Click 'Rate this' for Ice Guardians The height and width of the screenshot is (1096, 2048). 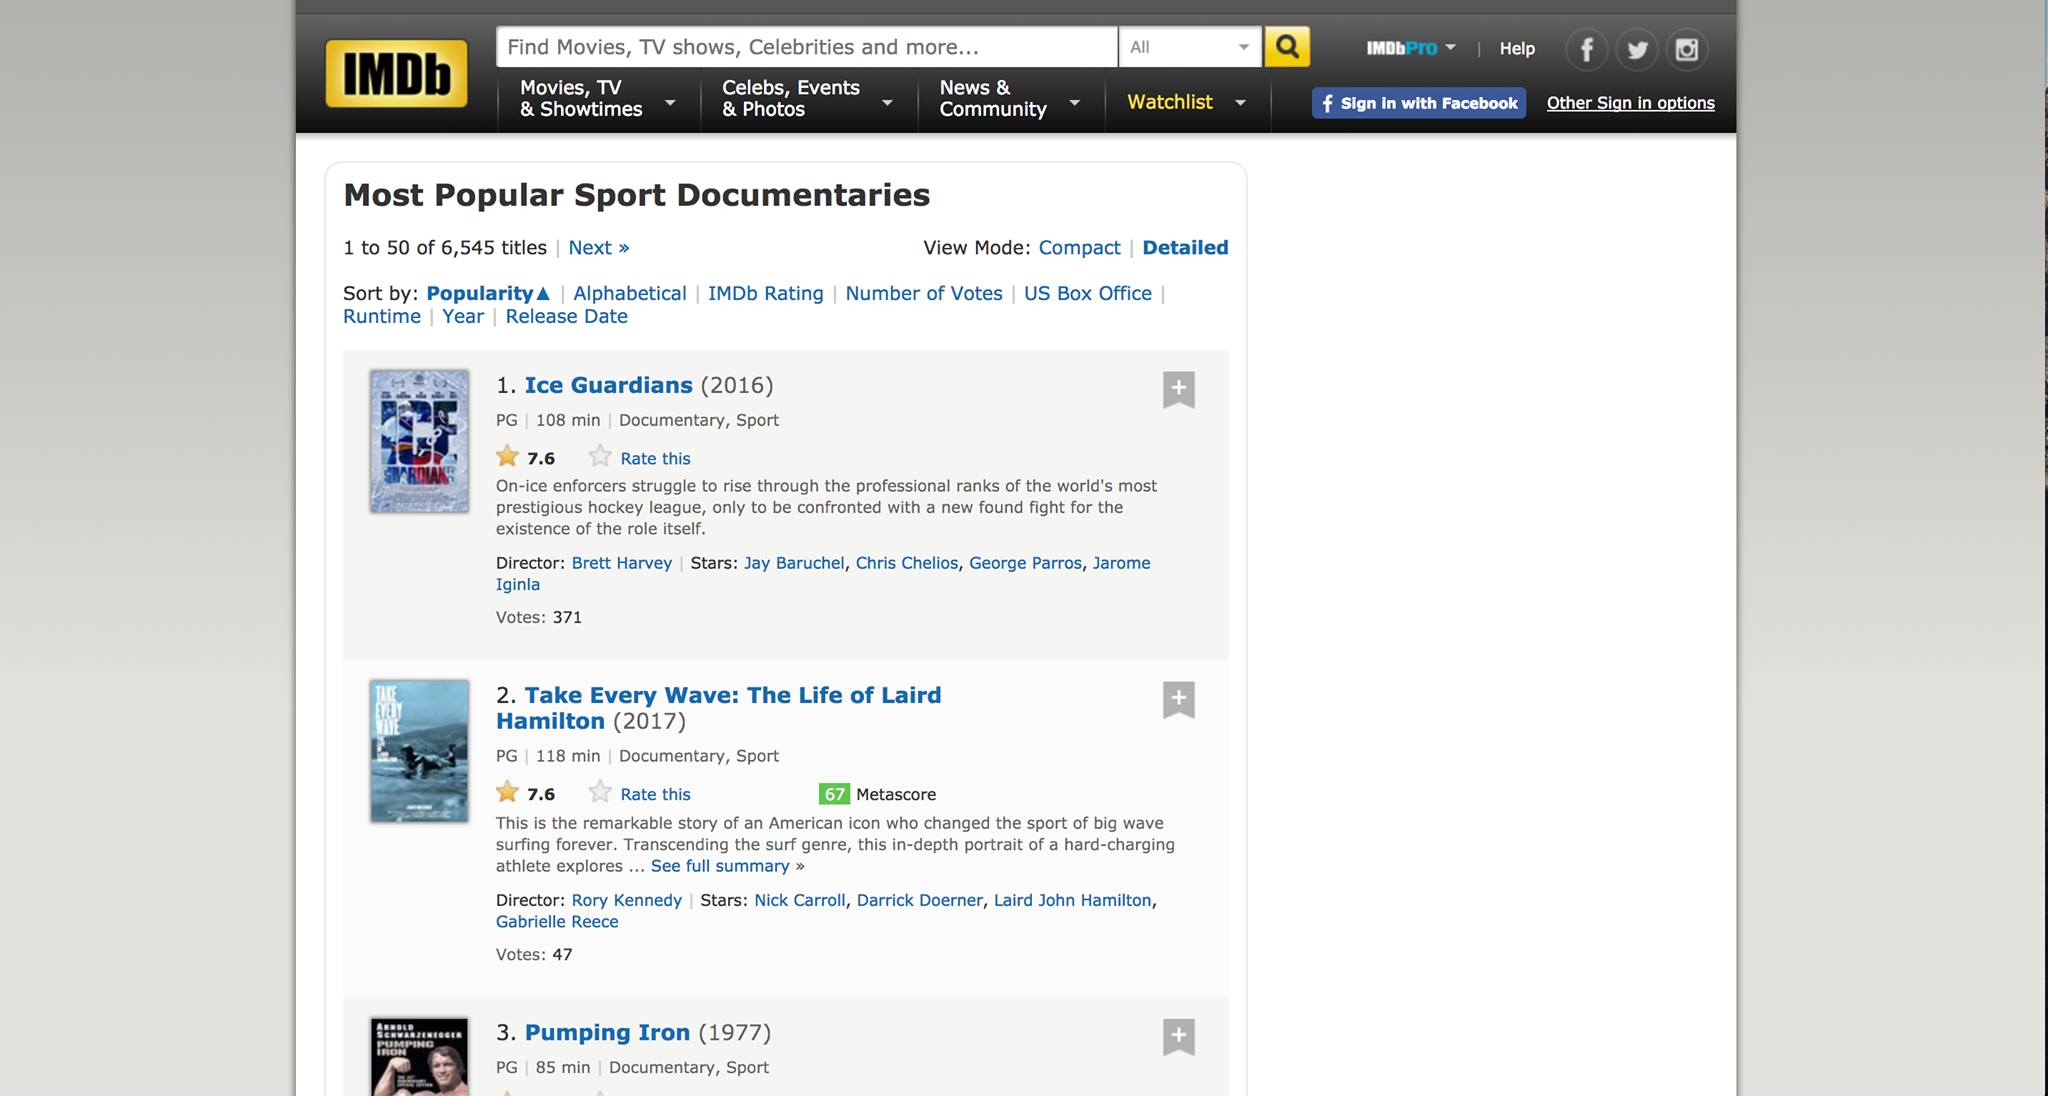[x=655, y=459]
